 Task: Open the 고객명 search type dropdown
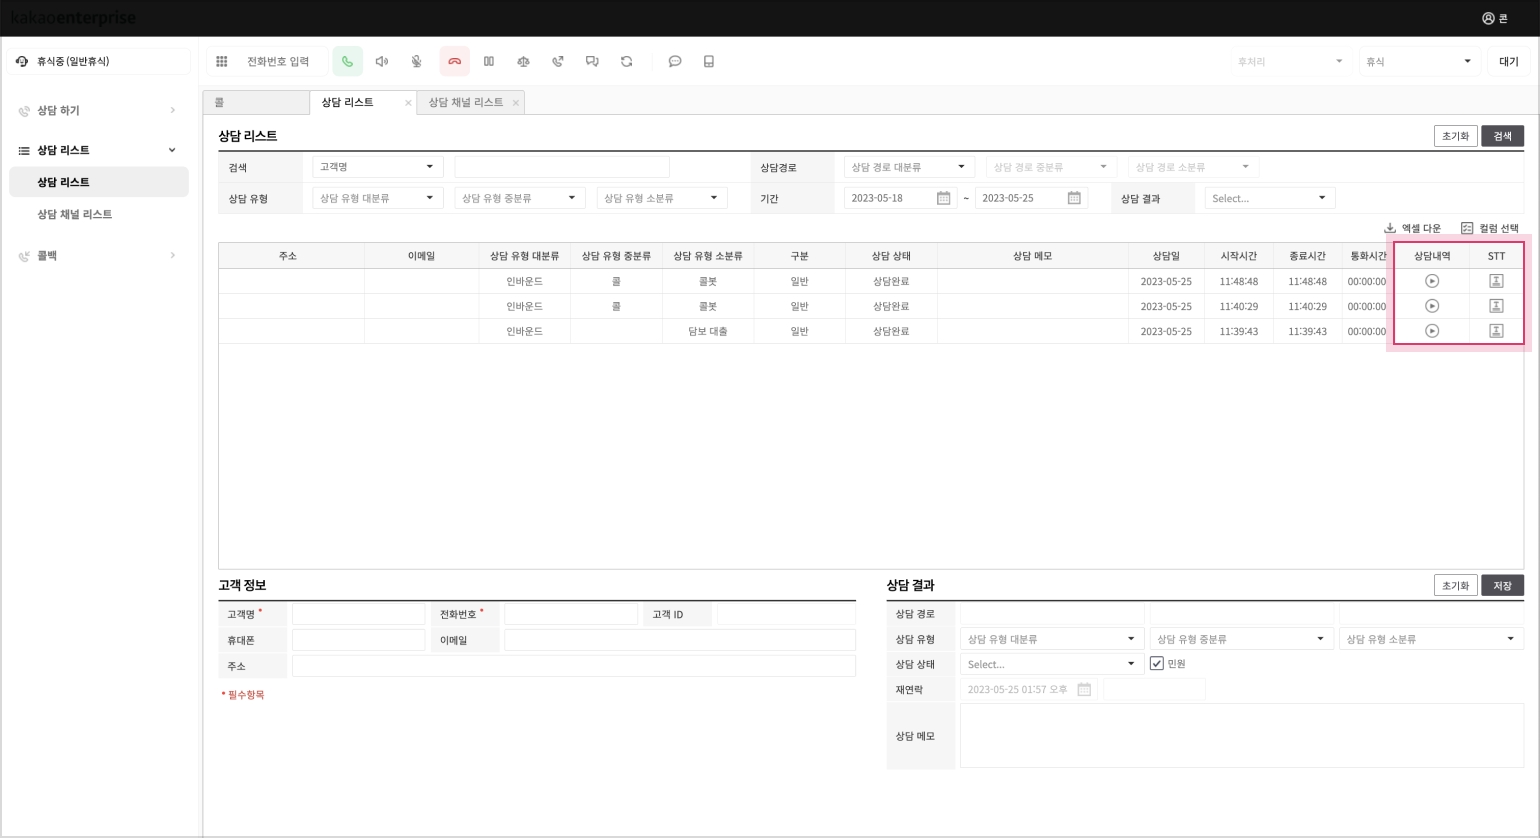(377, 167)
